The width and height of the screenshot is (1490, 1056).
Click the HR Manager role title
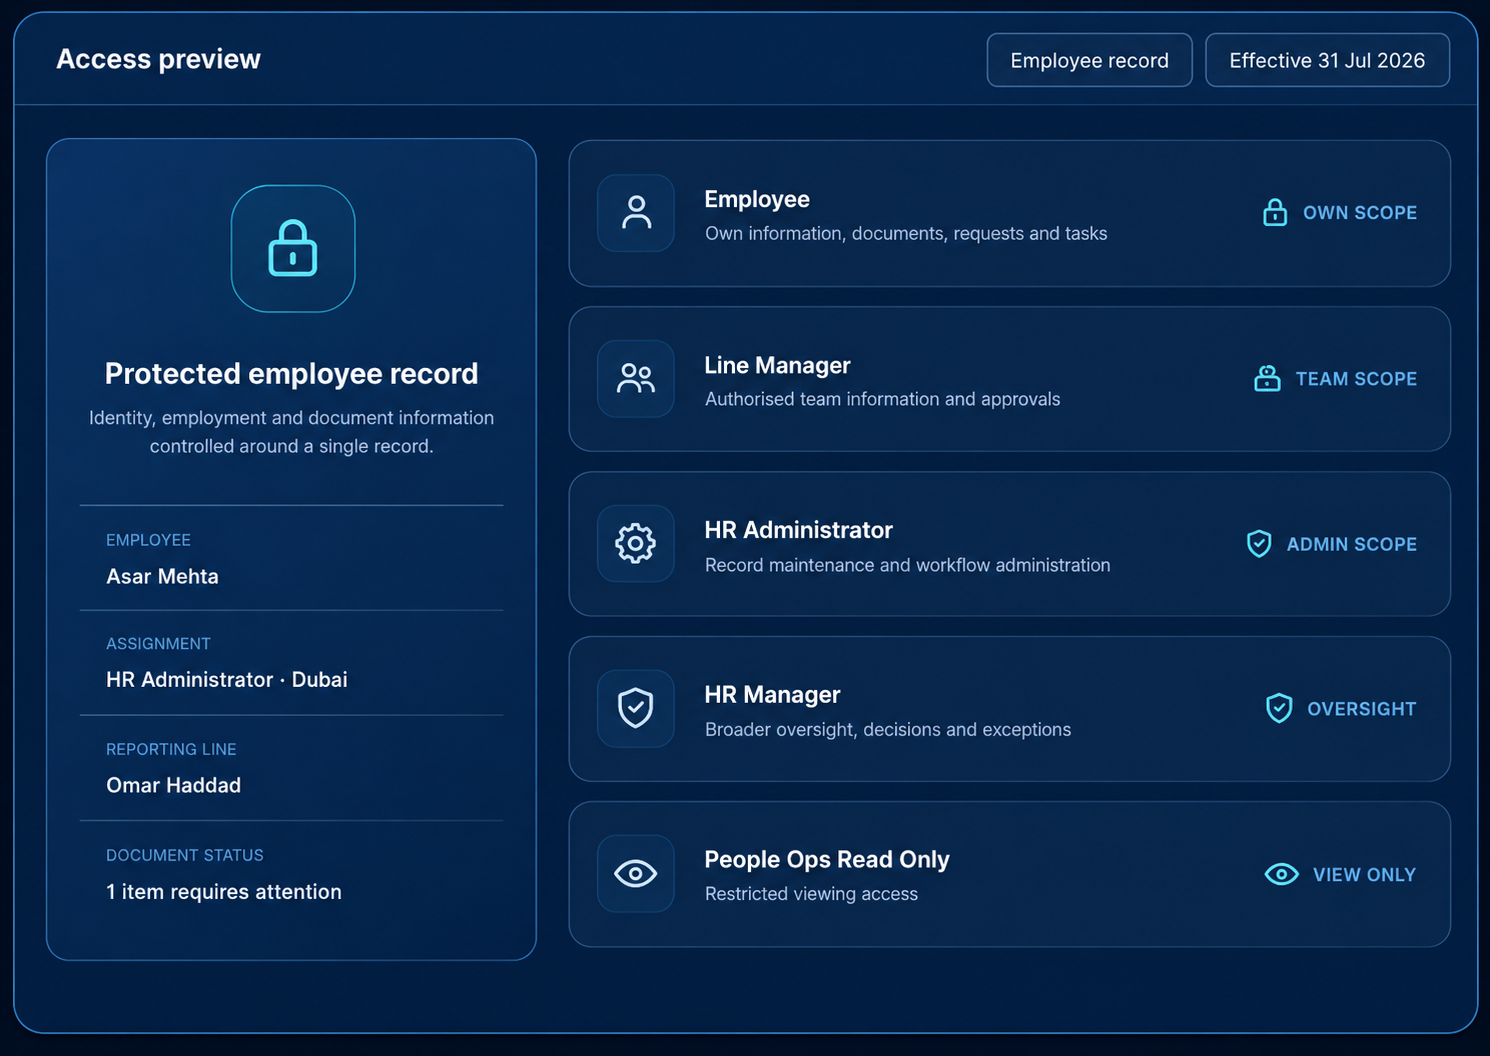772,695
